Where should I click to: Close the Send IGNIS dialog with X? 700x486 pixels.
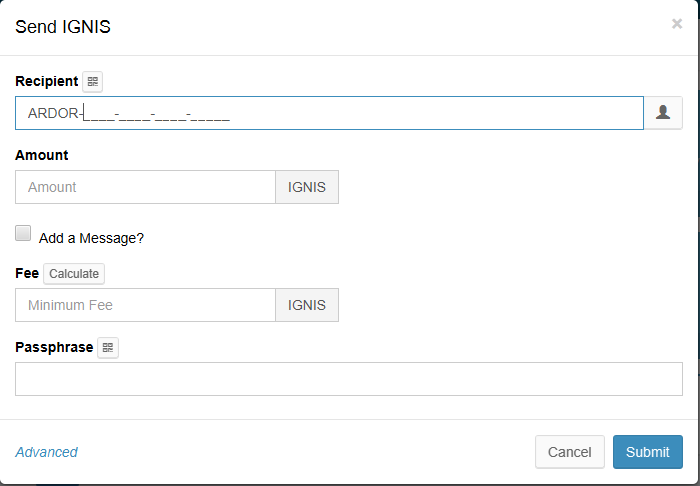click(x=677, y=24)
